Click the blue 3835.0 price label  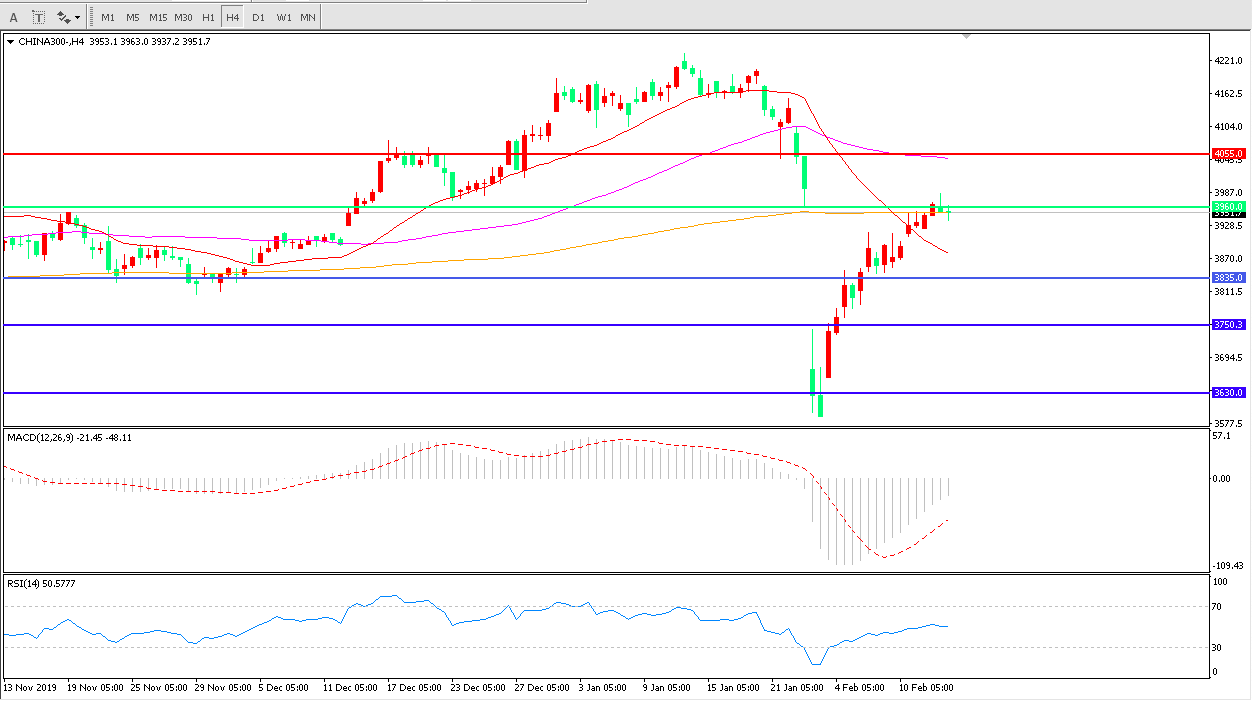pyautogui.click(x=1227, y=278)
